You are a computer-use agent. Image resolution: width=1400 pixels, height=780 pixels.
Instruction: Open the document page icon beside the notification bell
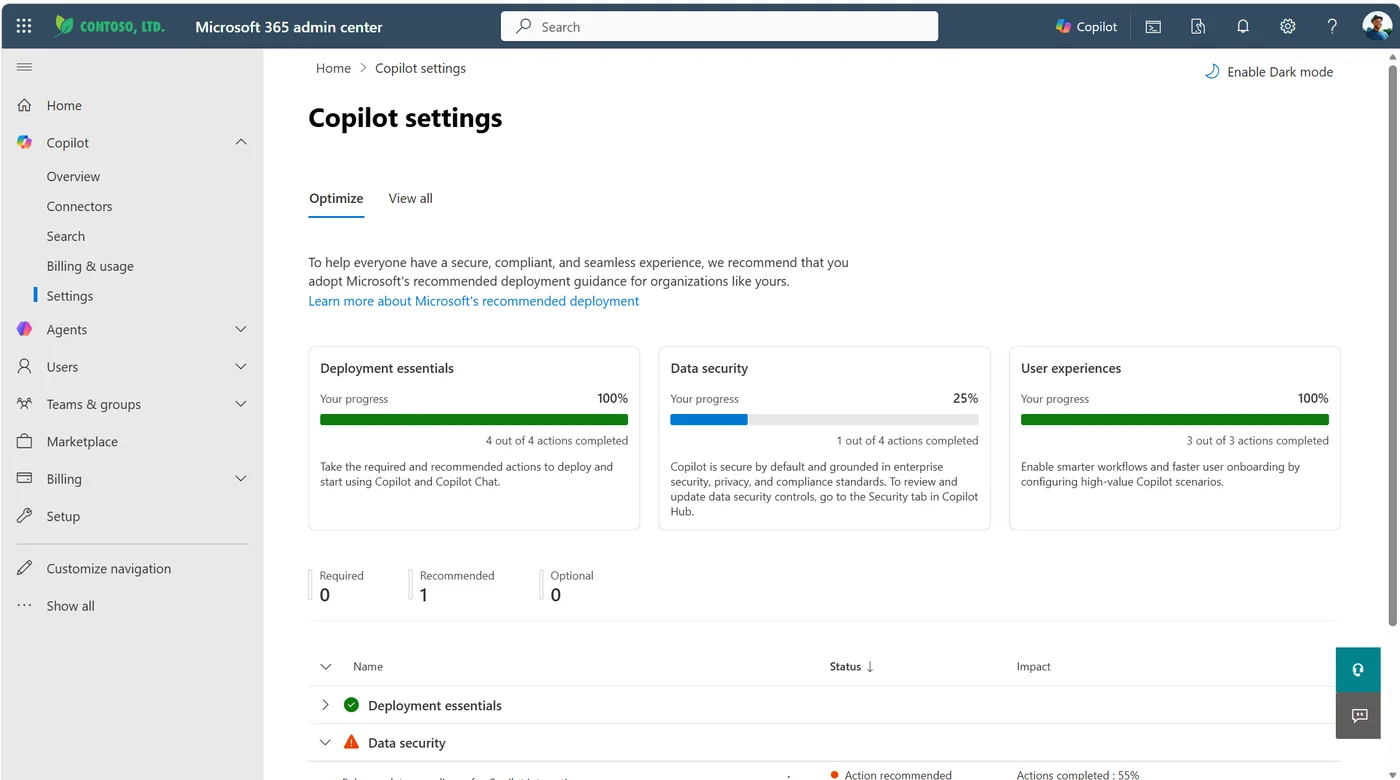[1198, 27]
